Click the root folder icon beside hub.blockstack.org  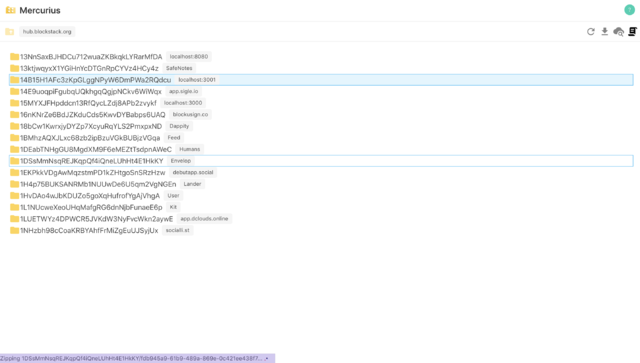click(10, 31)
